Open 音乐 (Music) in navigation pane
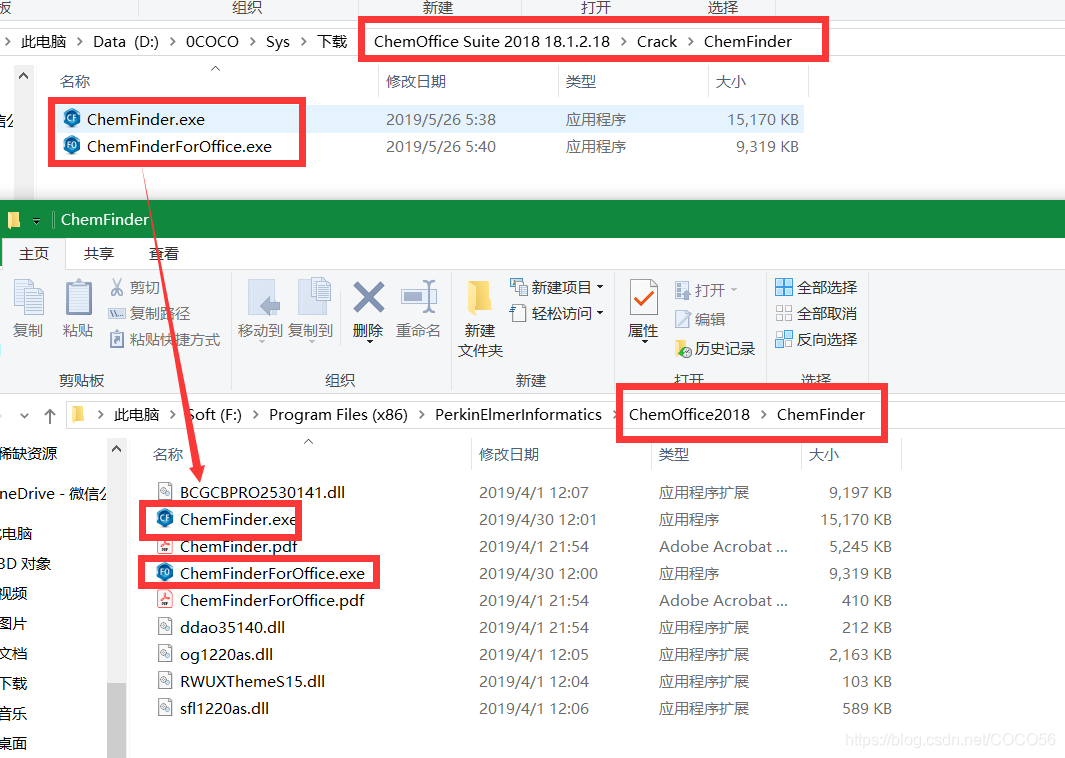Viewport: 1065px width, 758px height. point(14,713)
